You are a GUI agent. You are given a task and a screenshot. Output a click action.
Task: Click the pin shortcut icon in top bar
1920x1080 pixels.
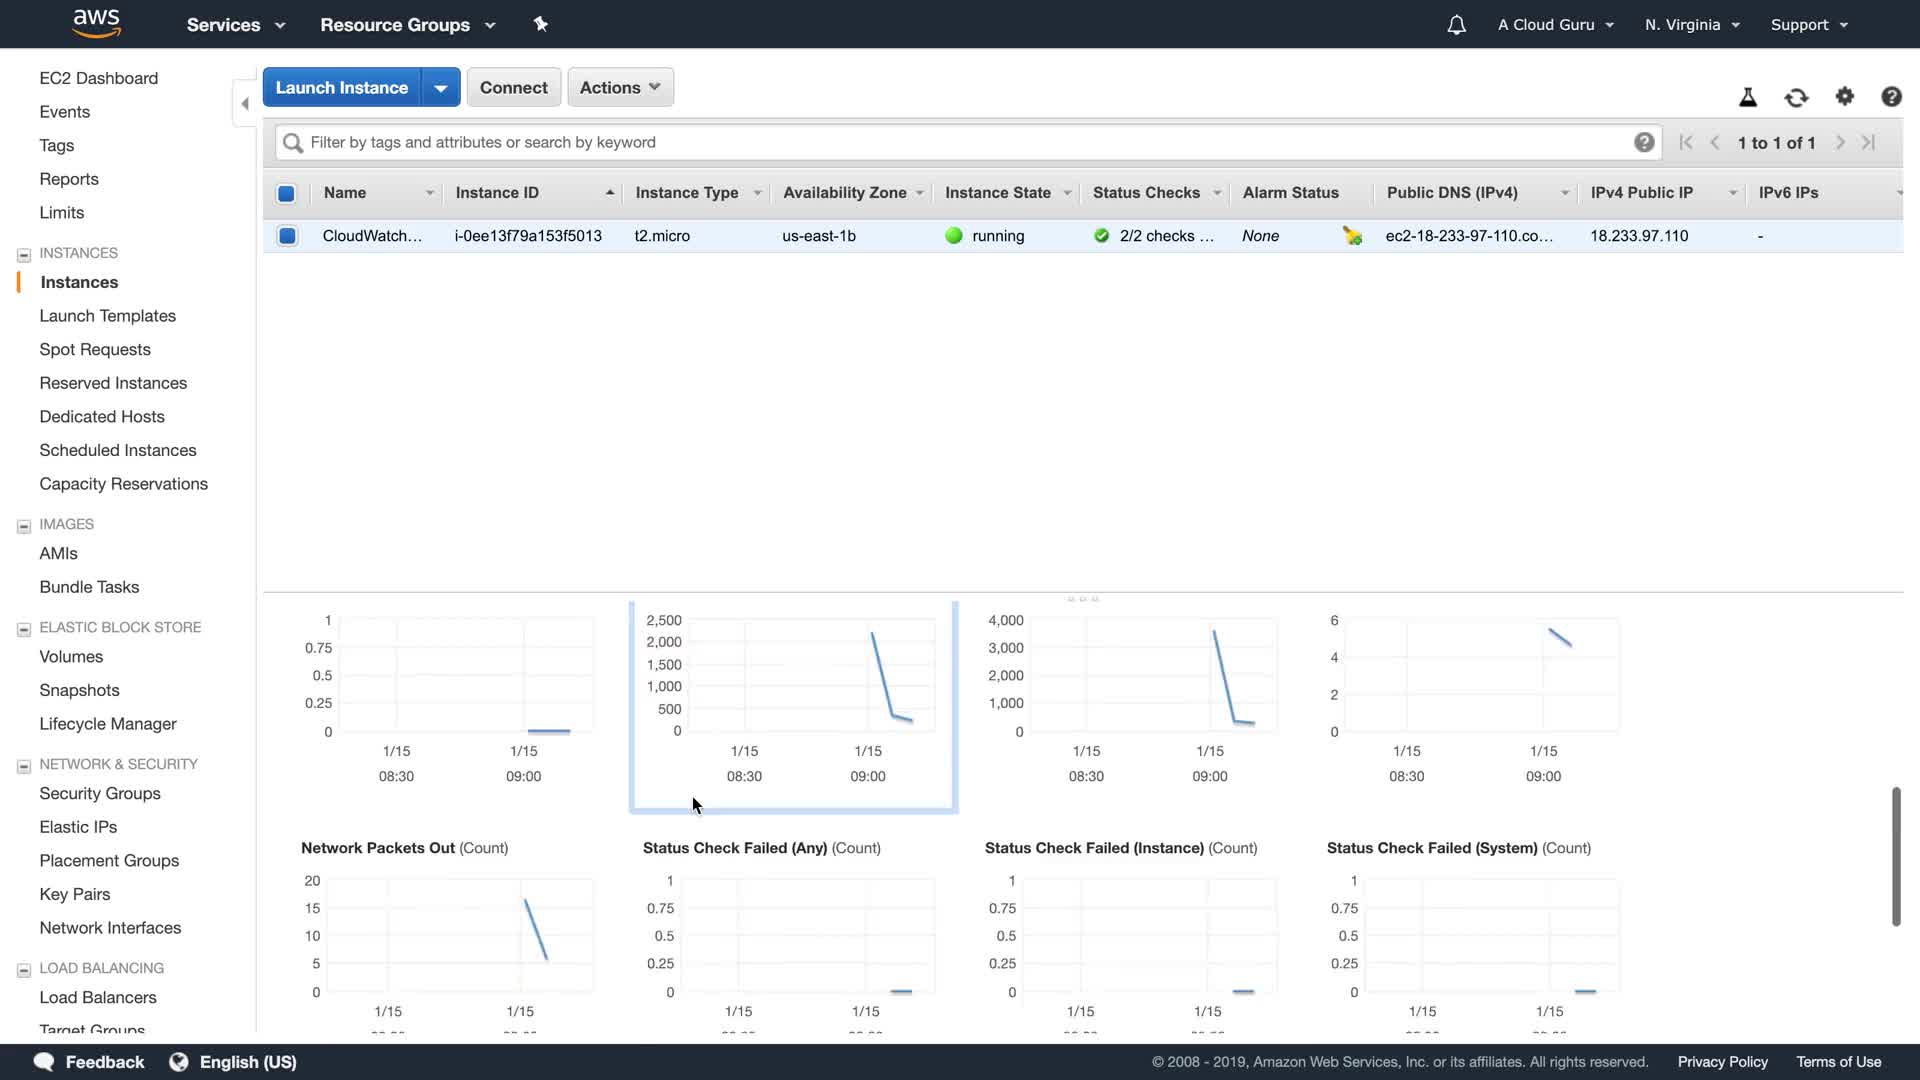click(541, 24)
